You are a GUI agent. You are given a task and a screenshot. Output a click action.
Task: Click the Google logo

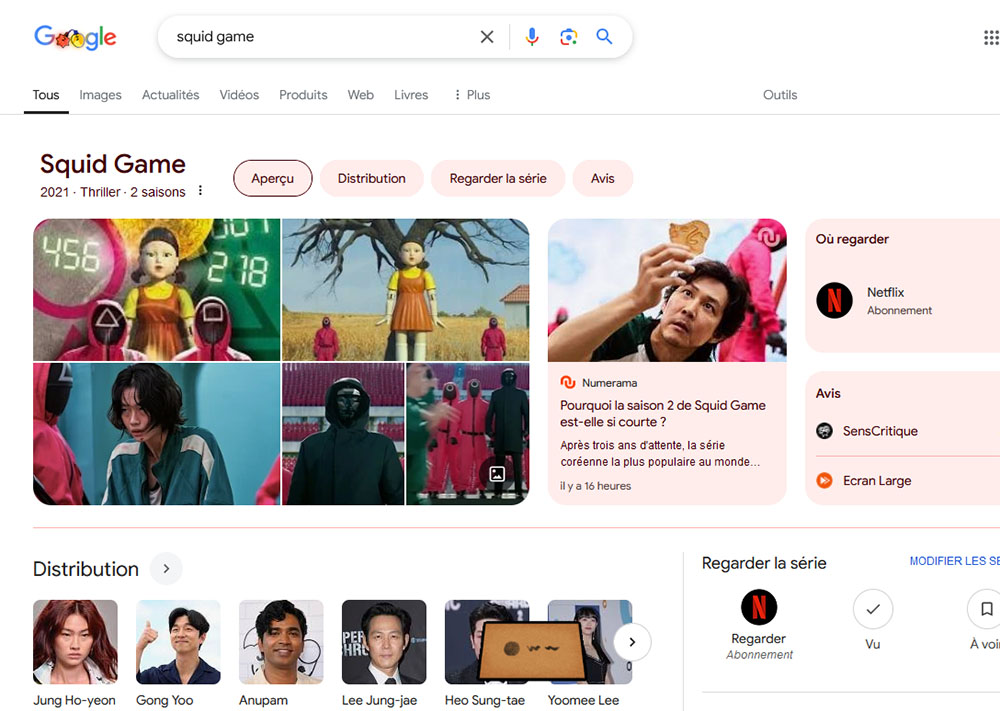[75, 37]
